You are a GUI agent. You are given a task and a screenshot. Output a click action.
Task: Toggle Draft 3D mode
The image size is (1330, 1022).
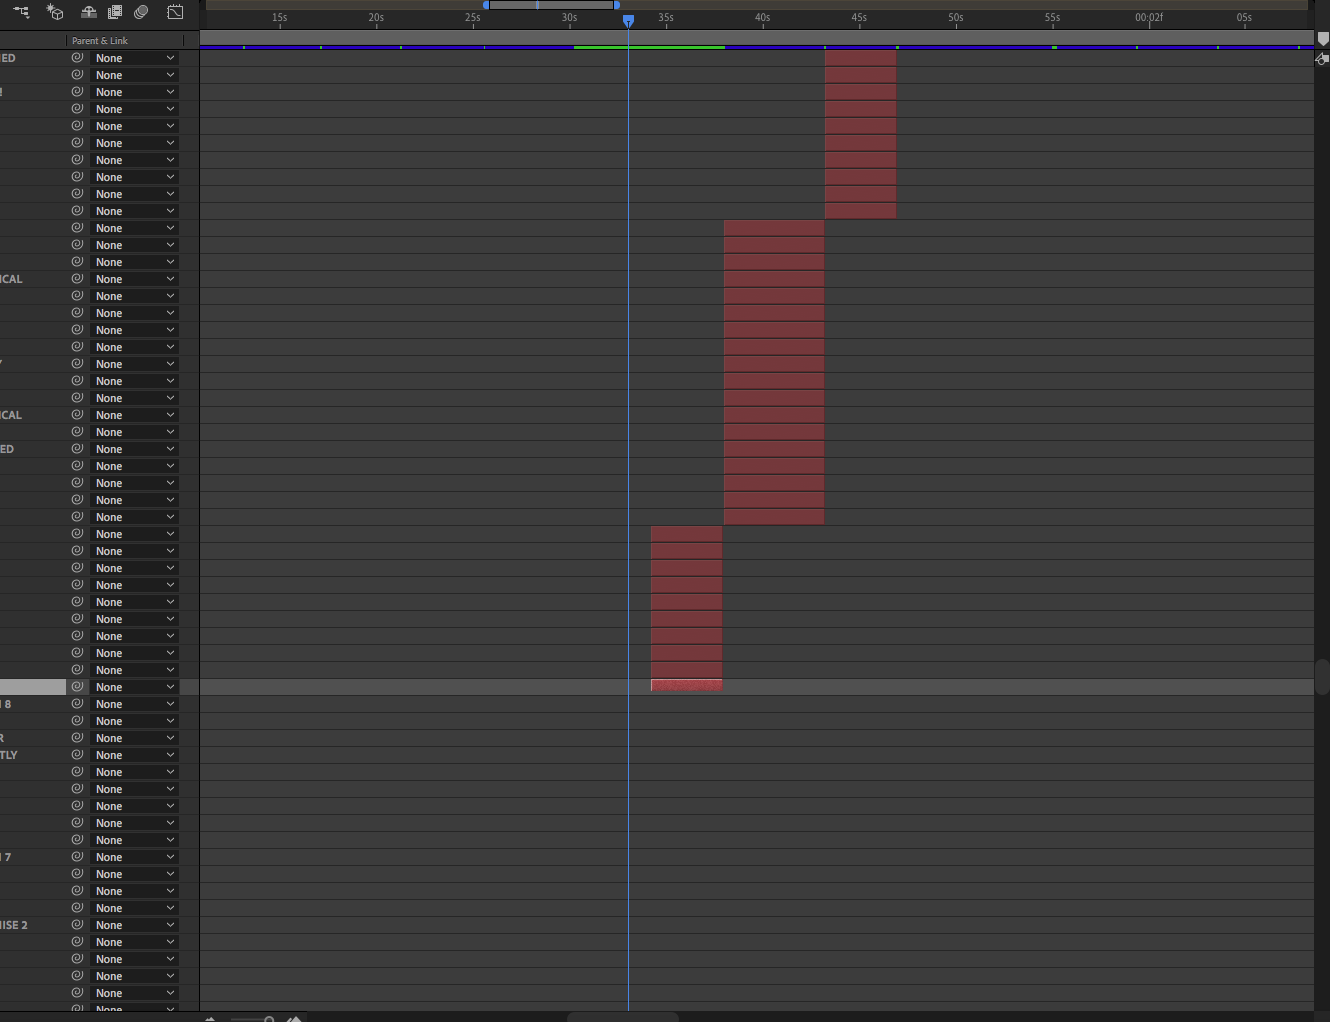coord(55,12)
